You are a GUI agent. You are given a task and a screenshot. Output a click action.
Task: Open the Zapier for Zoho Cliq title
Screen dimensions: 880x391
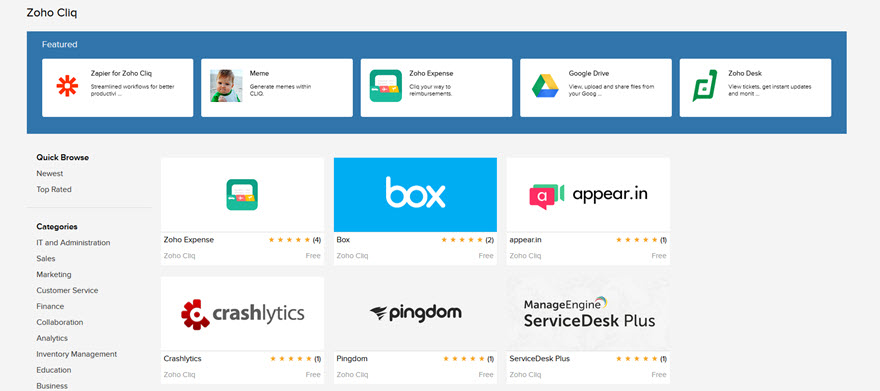[x=121, y=73]
